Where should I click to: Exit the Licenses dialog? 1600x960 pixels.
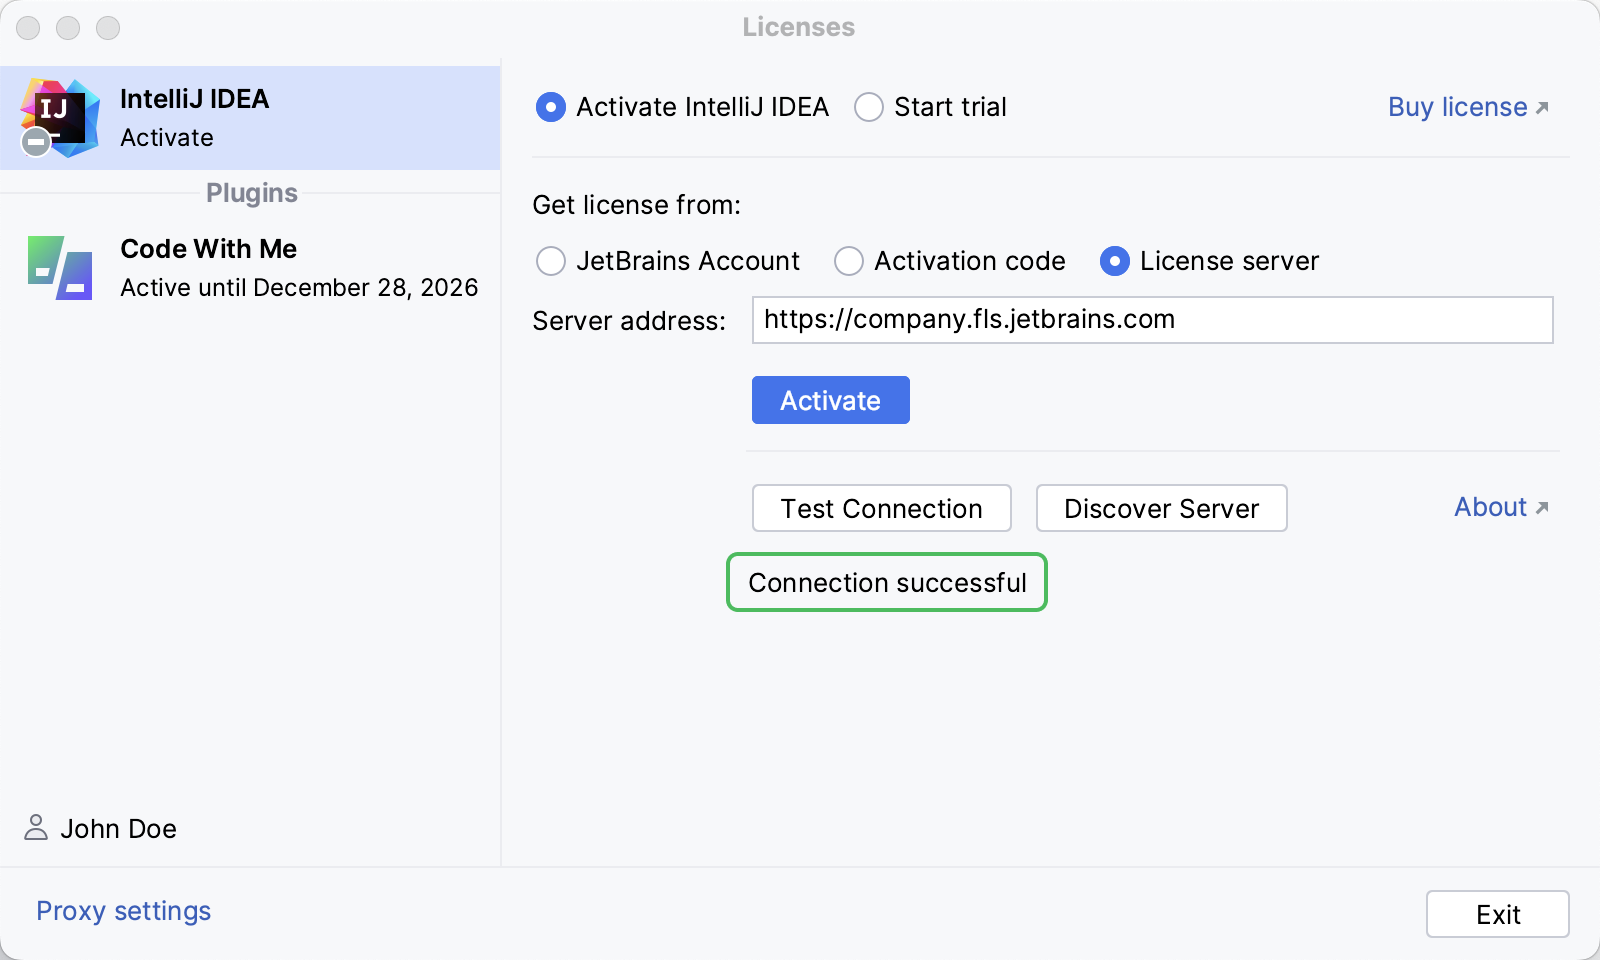point(1497,914)
